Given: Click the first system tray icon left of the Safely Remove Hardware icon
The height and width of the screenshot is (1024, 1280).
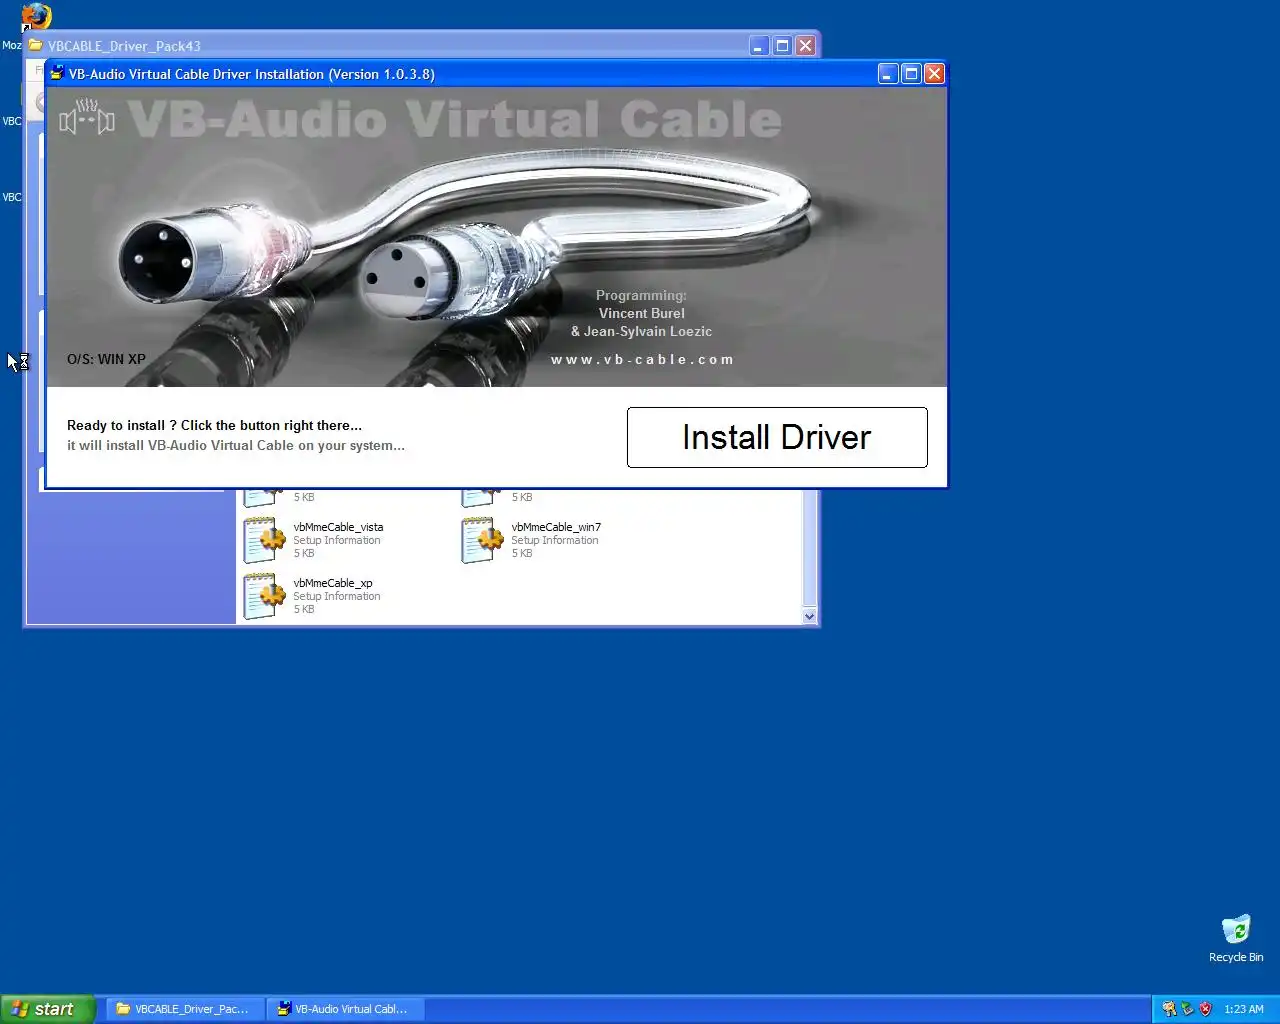Looking at the screenshot, I should 1169,1009.
